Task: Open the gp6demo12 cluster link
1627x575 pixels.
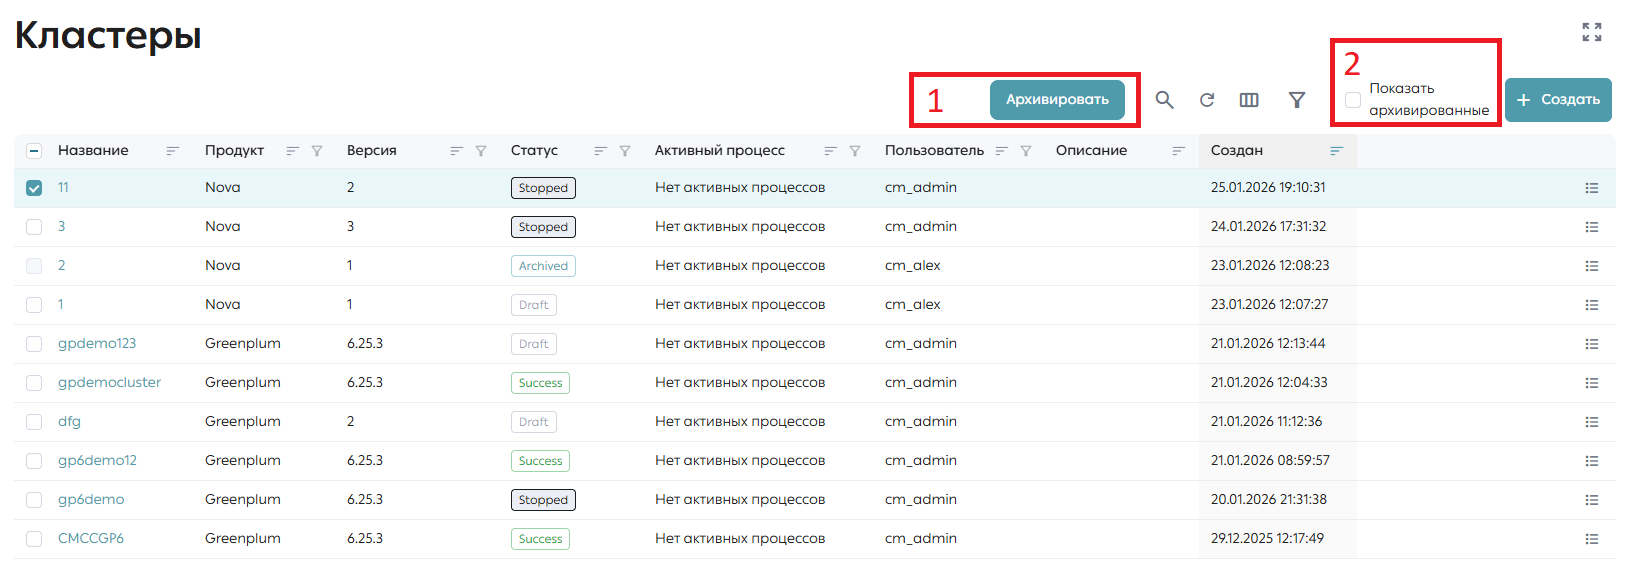Action: [97, 461]
